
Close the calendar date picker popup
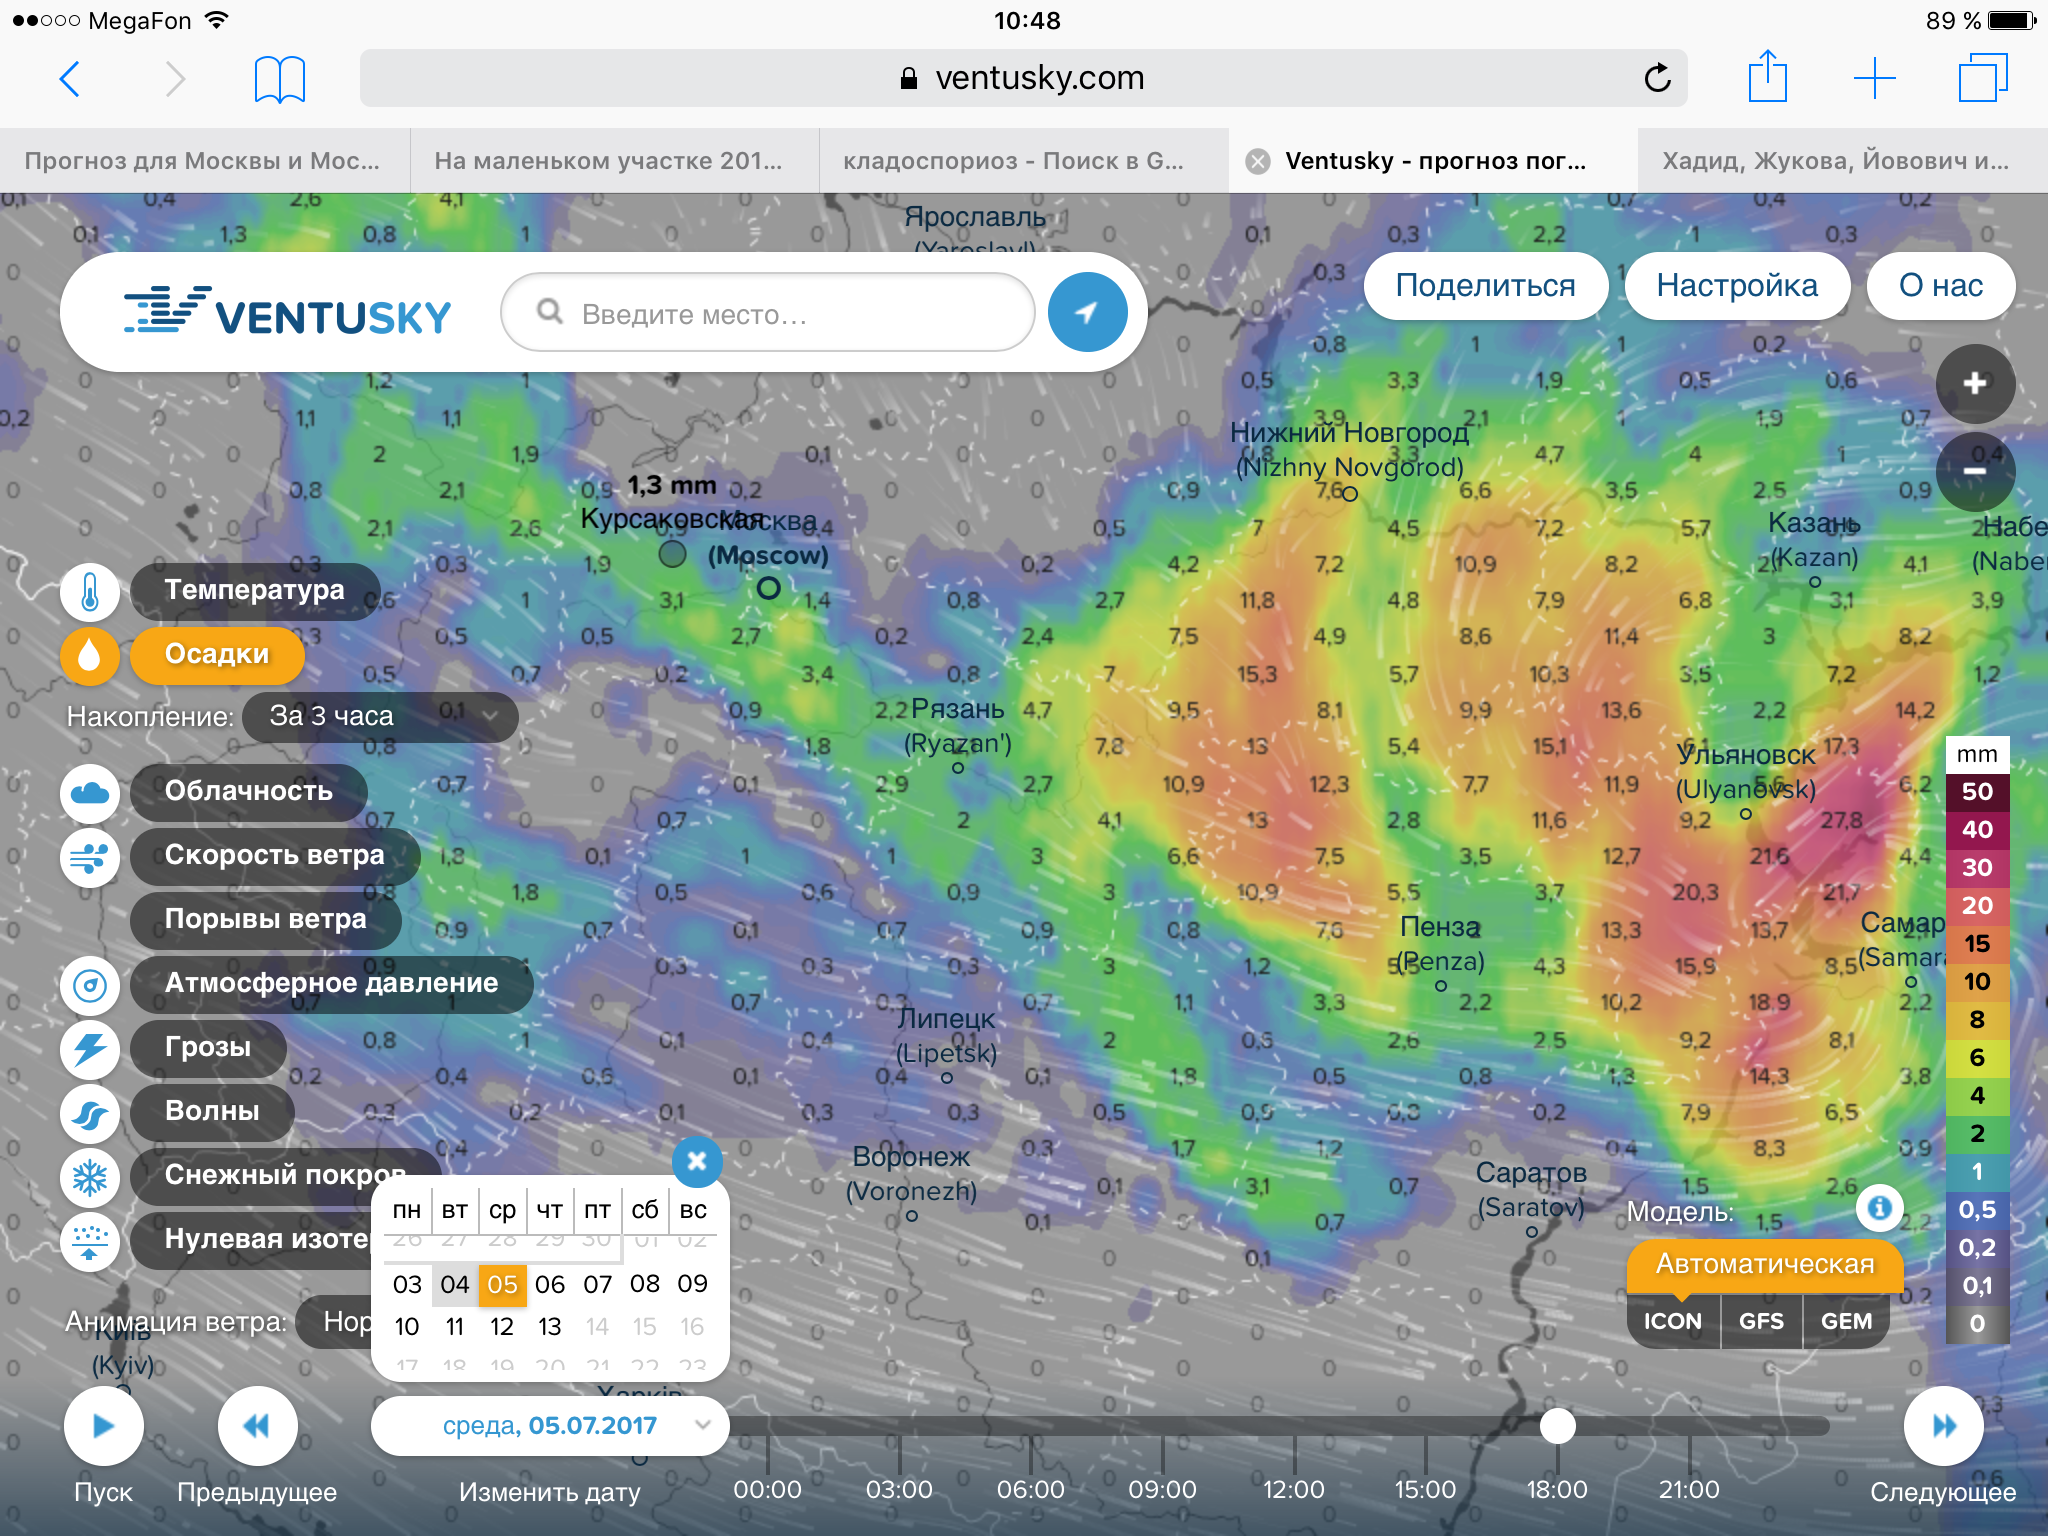697,1161
